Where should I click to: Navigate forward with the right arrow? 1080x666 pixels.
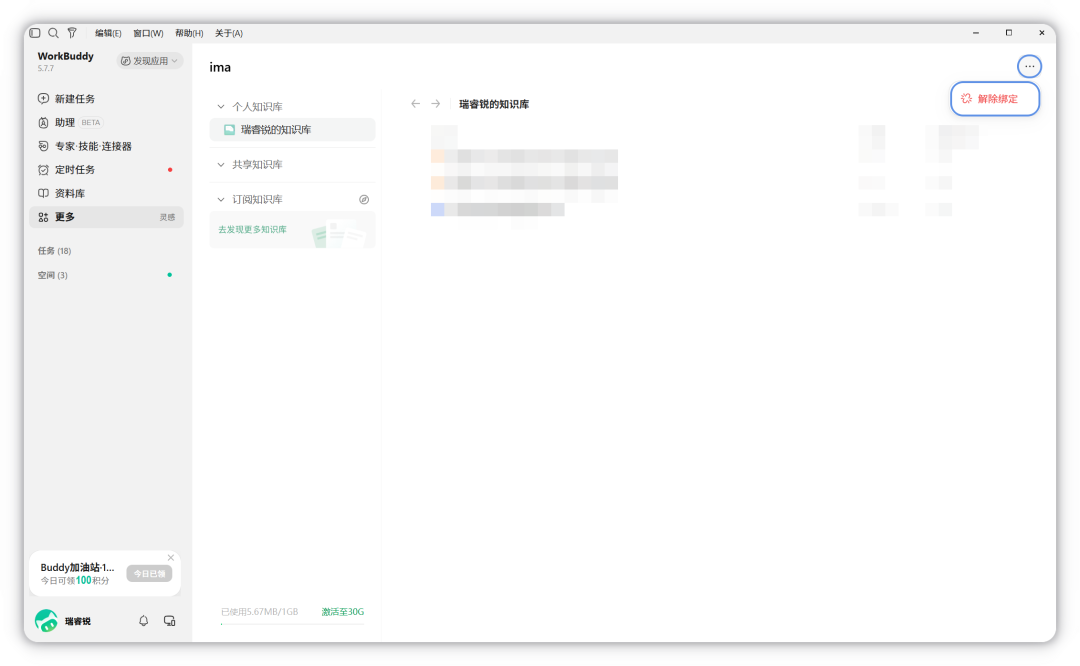point(435,104)
